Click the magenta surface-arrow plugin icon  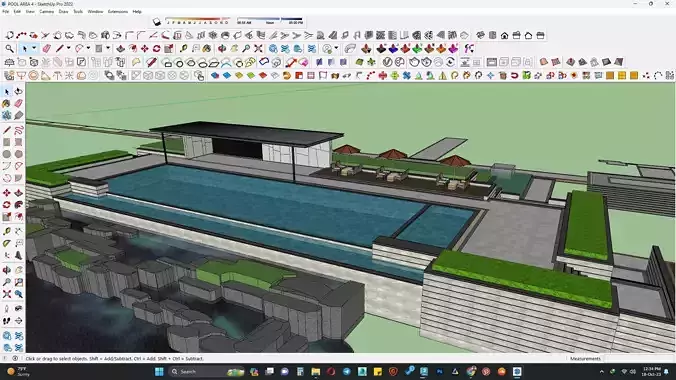pyautogui.click(x=453, y=48)
